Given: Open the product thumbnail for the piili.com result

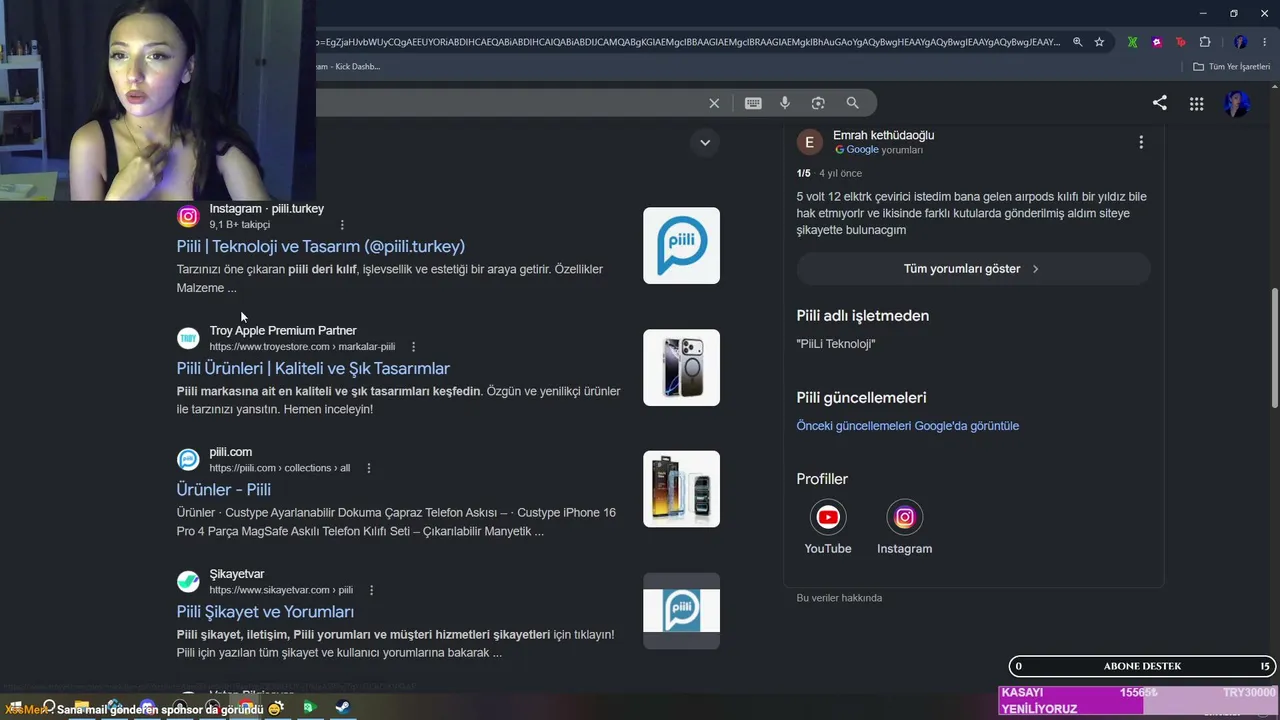Looking at the screenshot, I should (681, 489).
